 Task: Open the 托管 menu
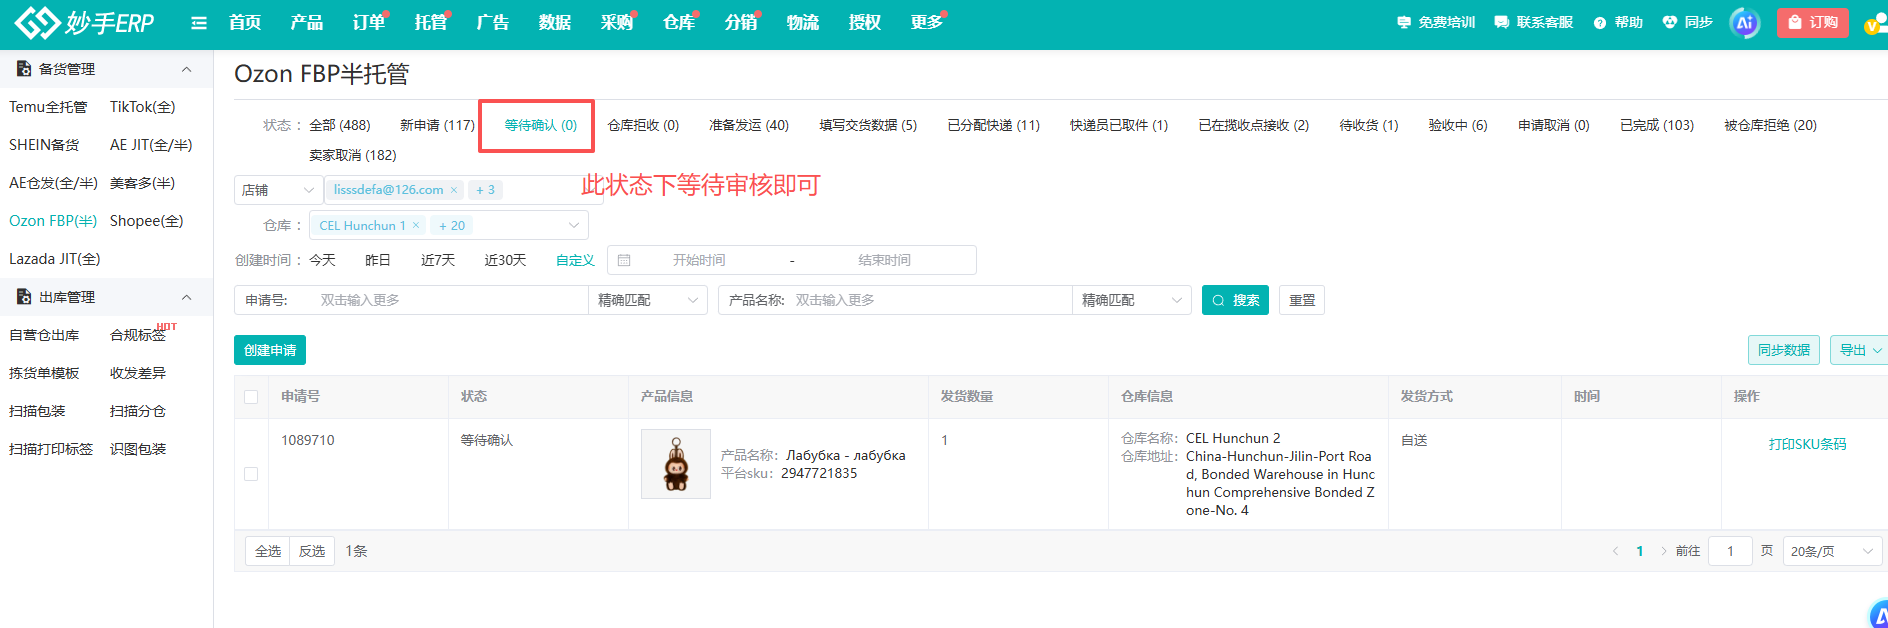(x=431, y=22)
